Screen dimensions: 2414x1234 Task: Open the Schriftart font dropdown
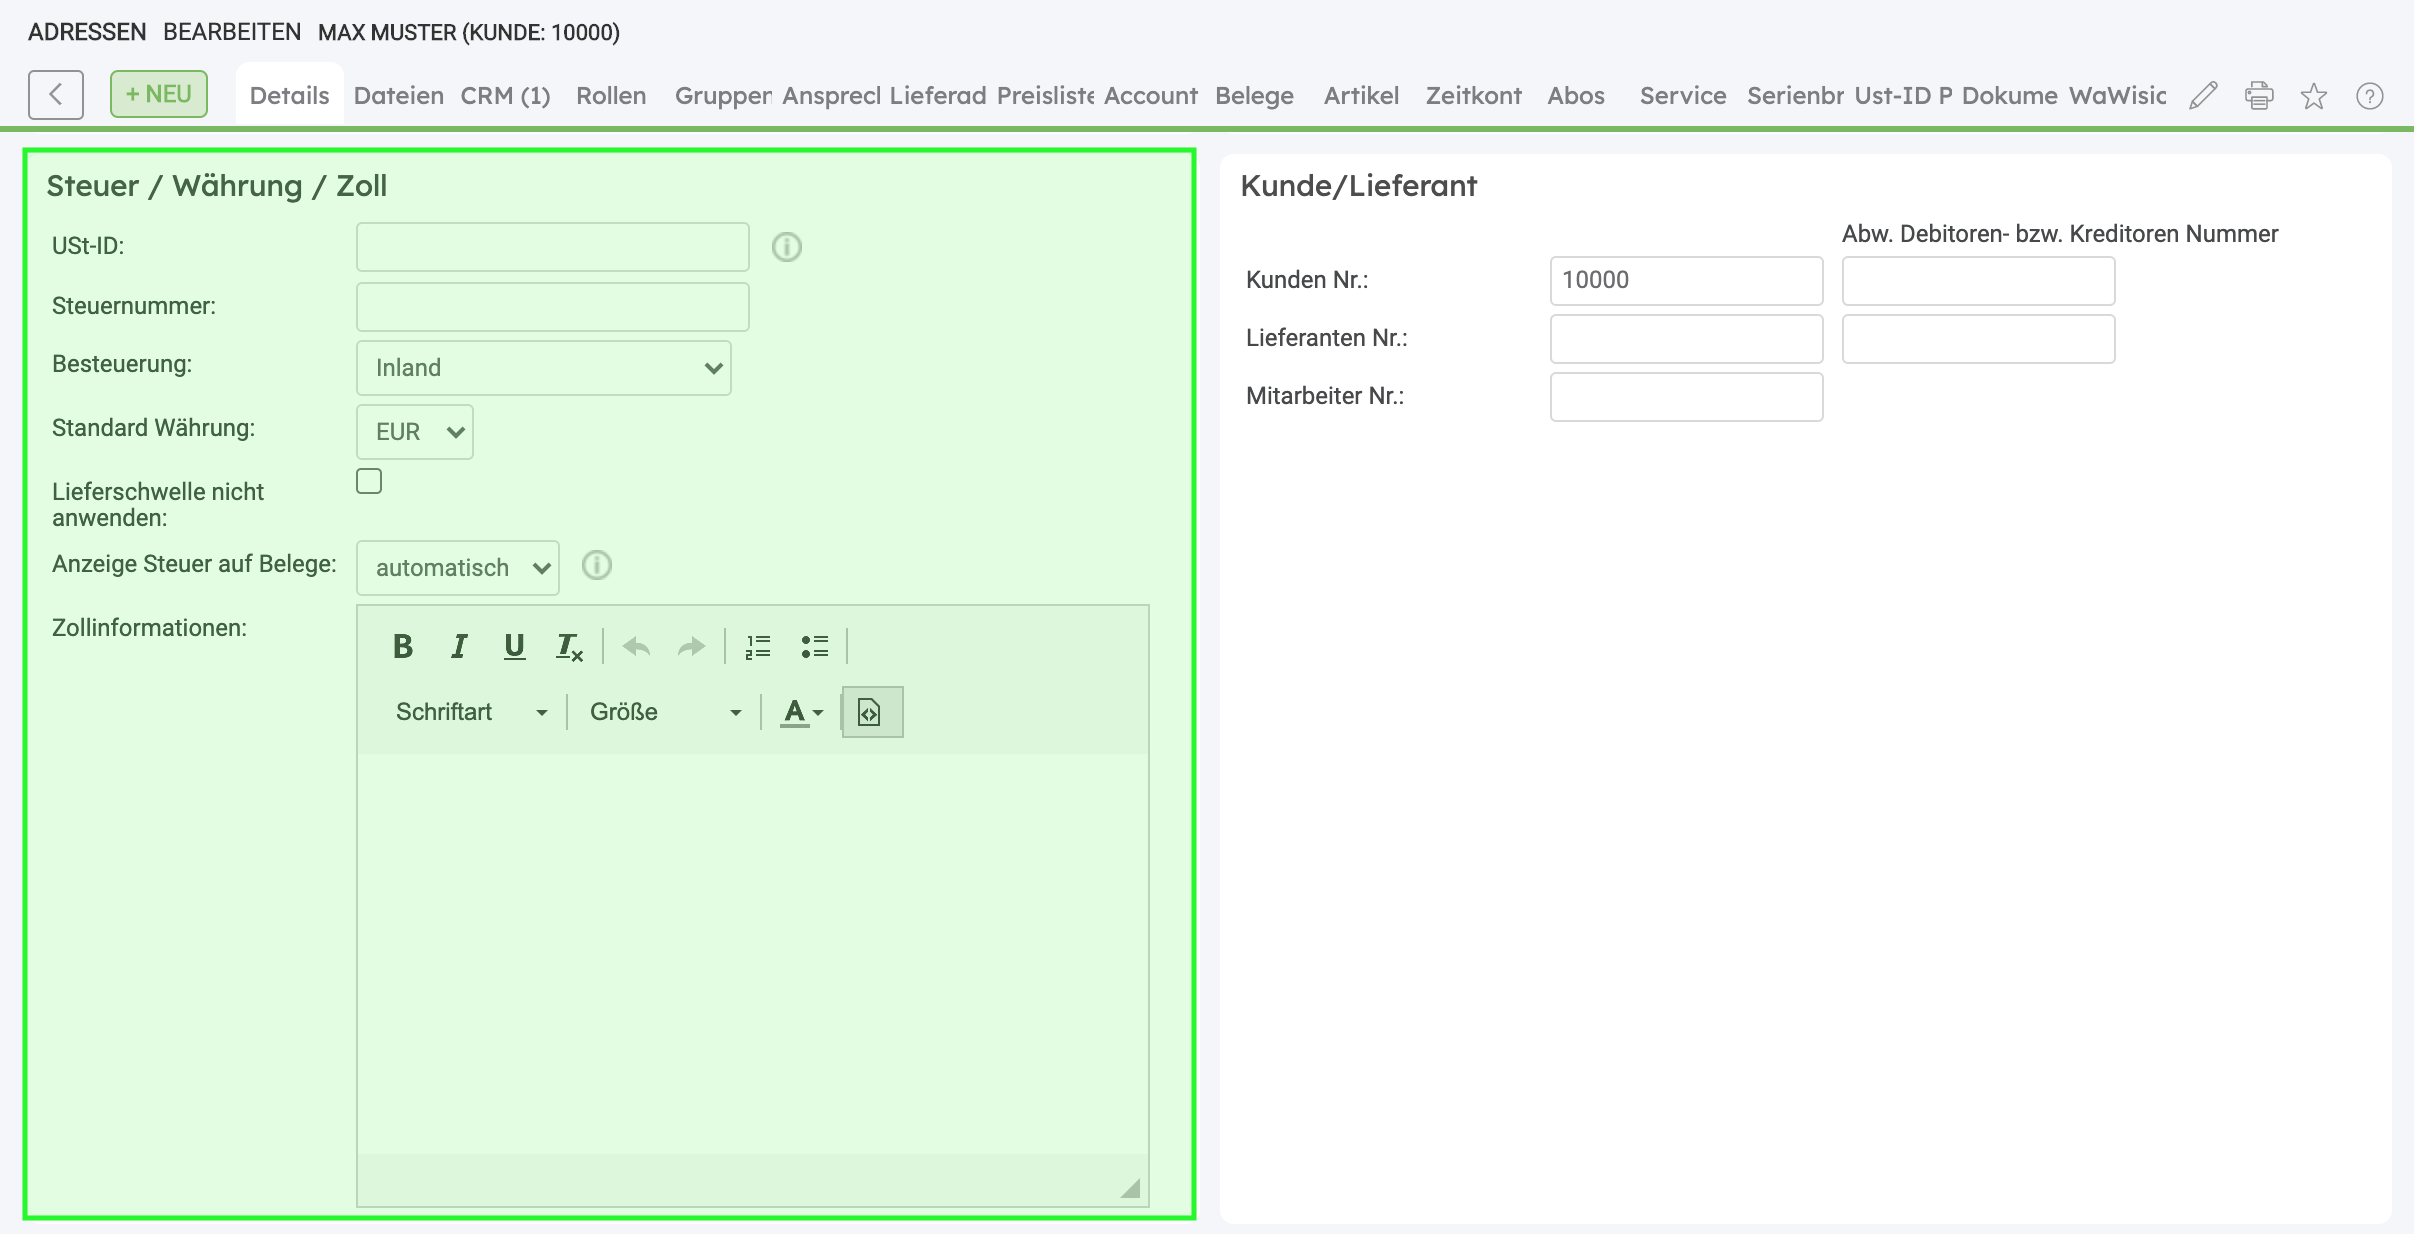click(470, 712)
